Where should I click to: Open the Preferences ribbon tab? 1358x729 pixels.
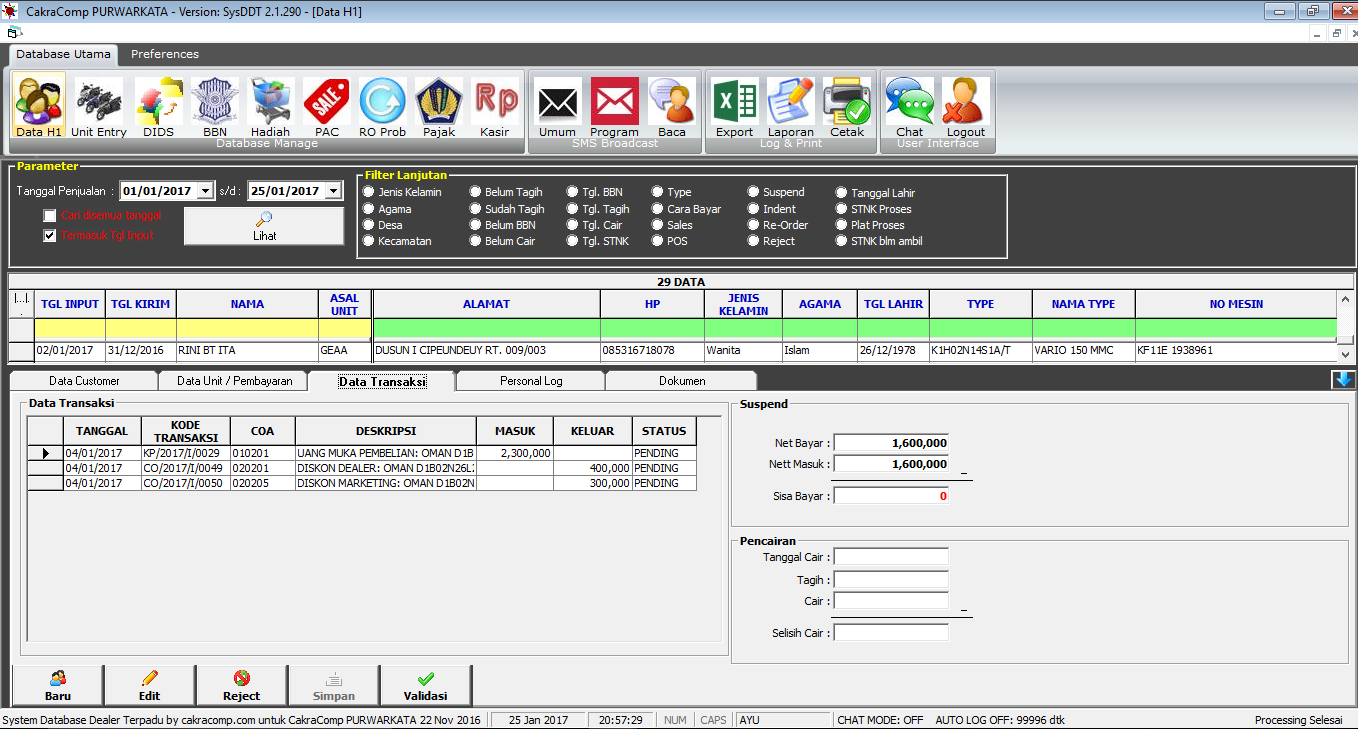coord(165,54)
